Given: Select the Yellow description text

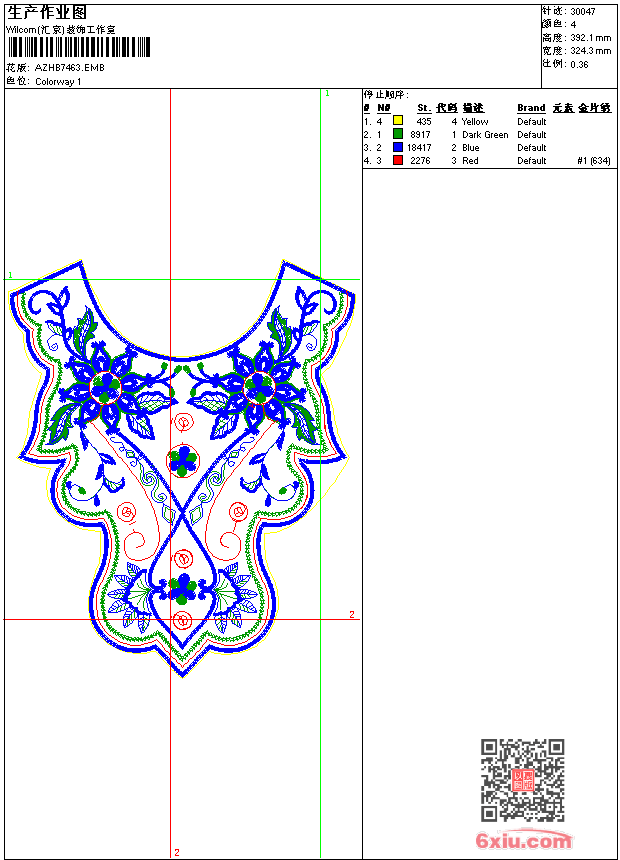Looking at the screenshot, I should click(x=475, y=122).
